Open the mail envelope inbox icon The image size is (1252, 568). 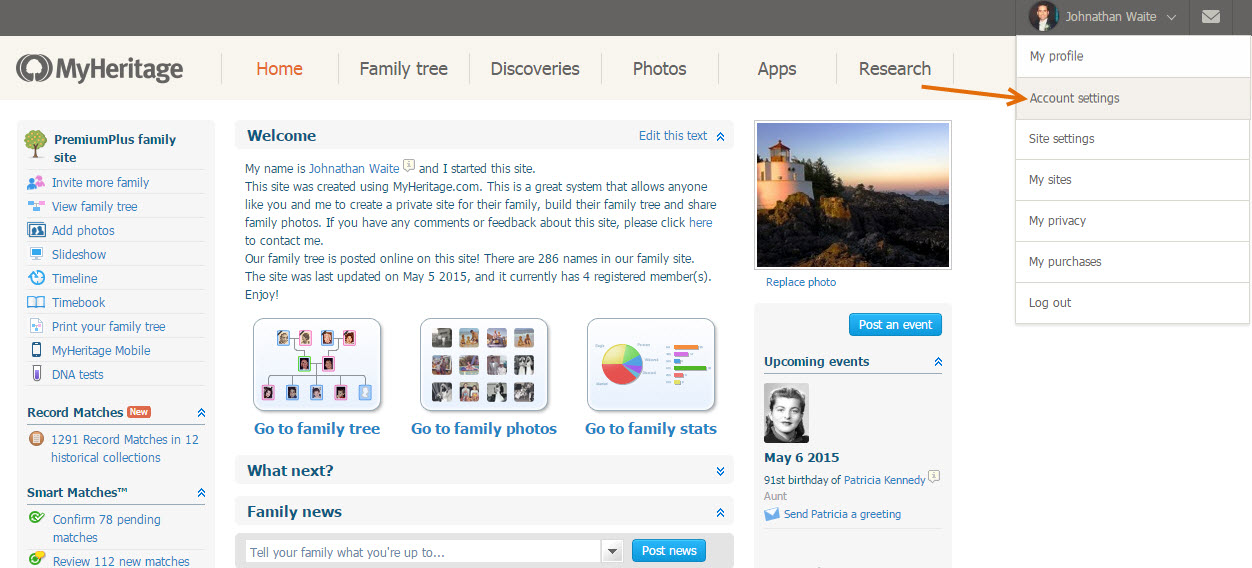[x=1210, y=17]
